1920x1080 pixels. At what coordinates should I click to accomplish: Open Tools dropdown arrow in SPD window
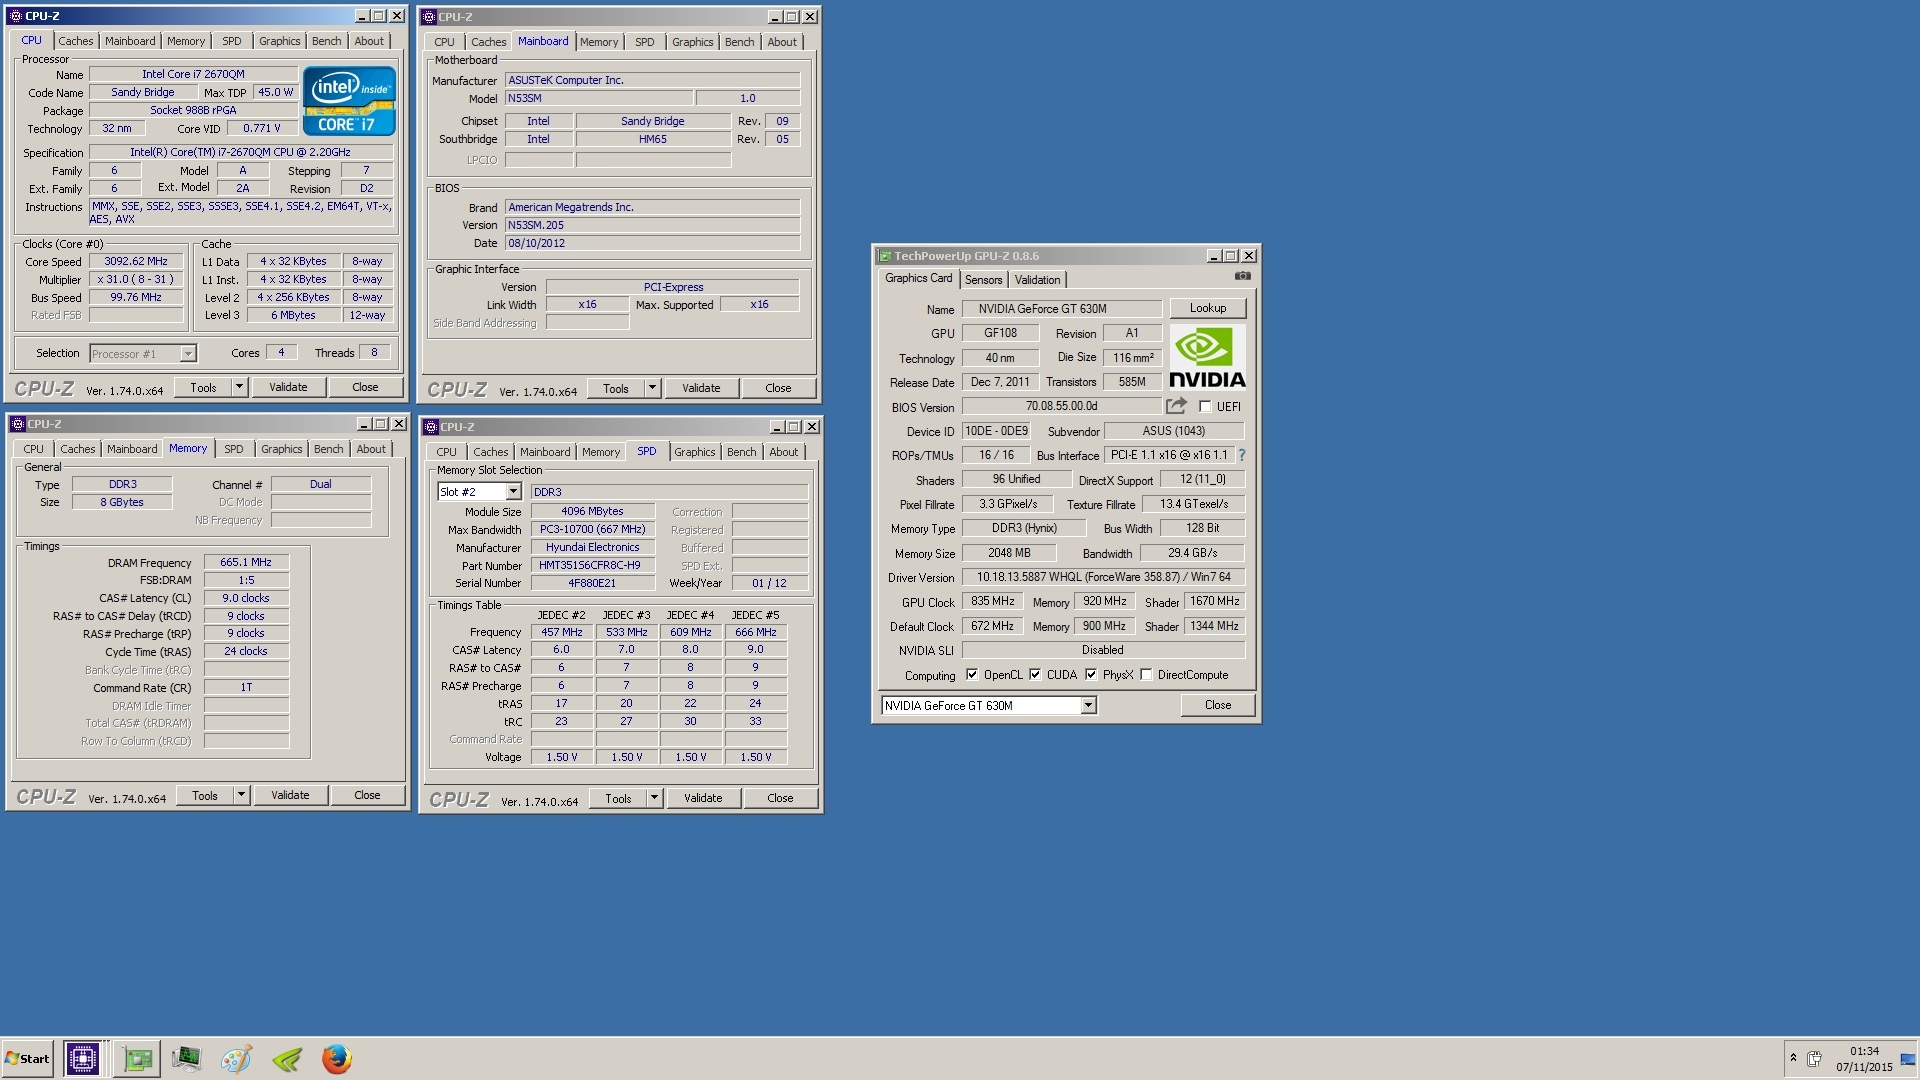click(x=654, y=798)
